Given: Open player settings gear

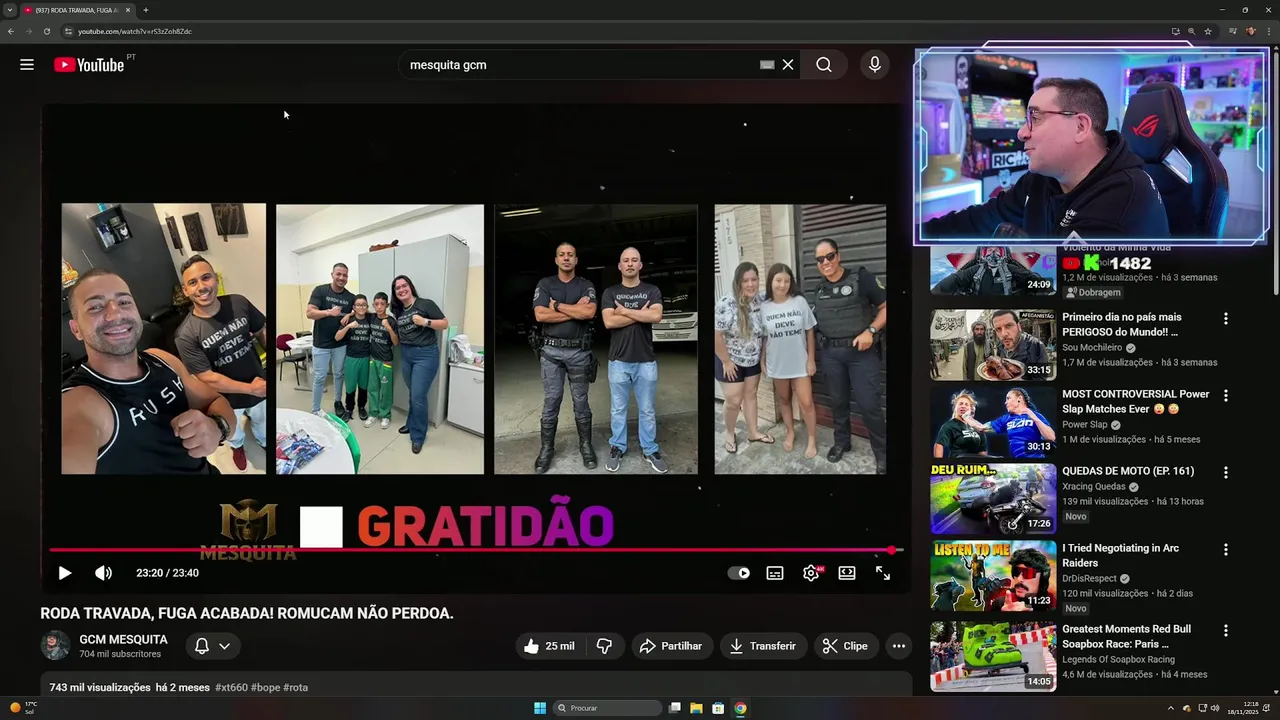Looking at the screenshot, I should [x=811, y=573].
